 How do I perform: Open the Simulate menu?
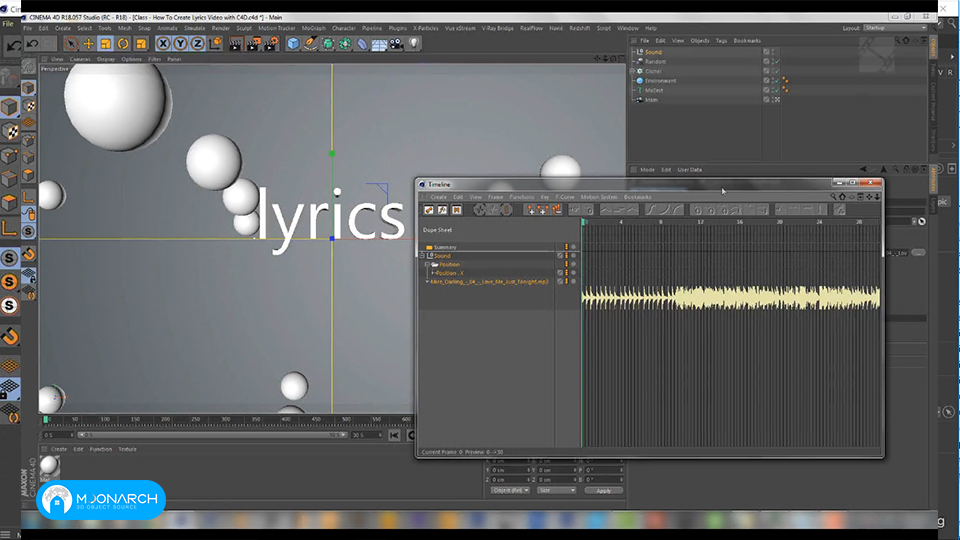(195, 28)
